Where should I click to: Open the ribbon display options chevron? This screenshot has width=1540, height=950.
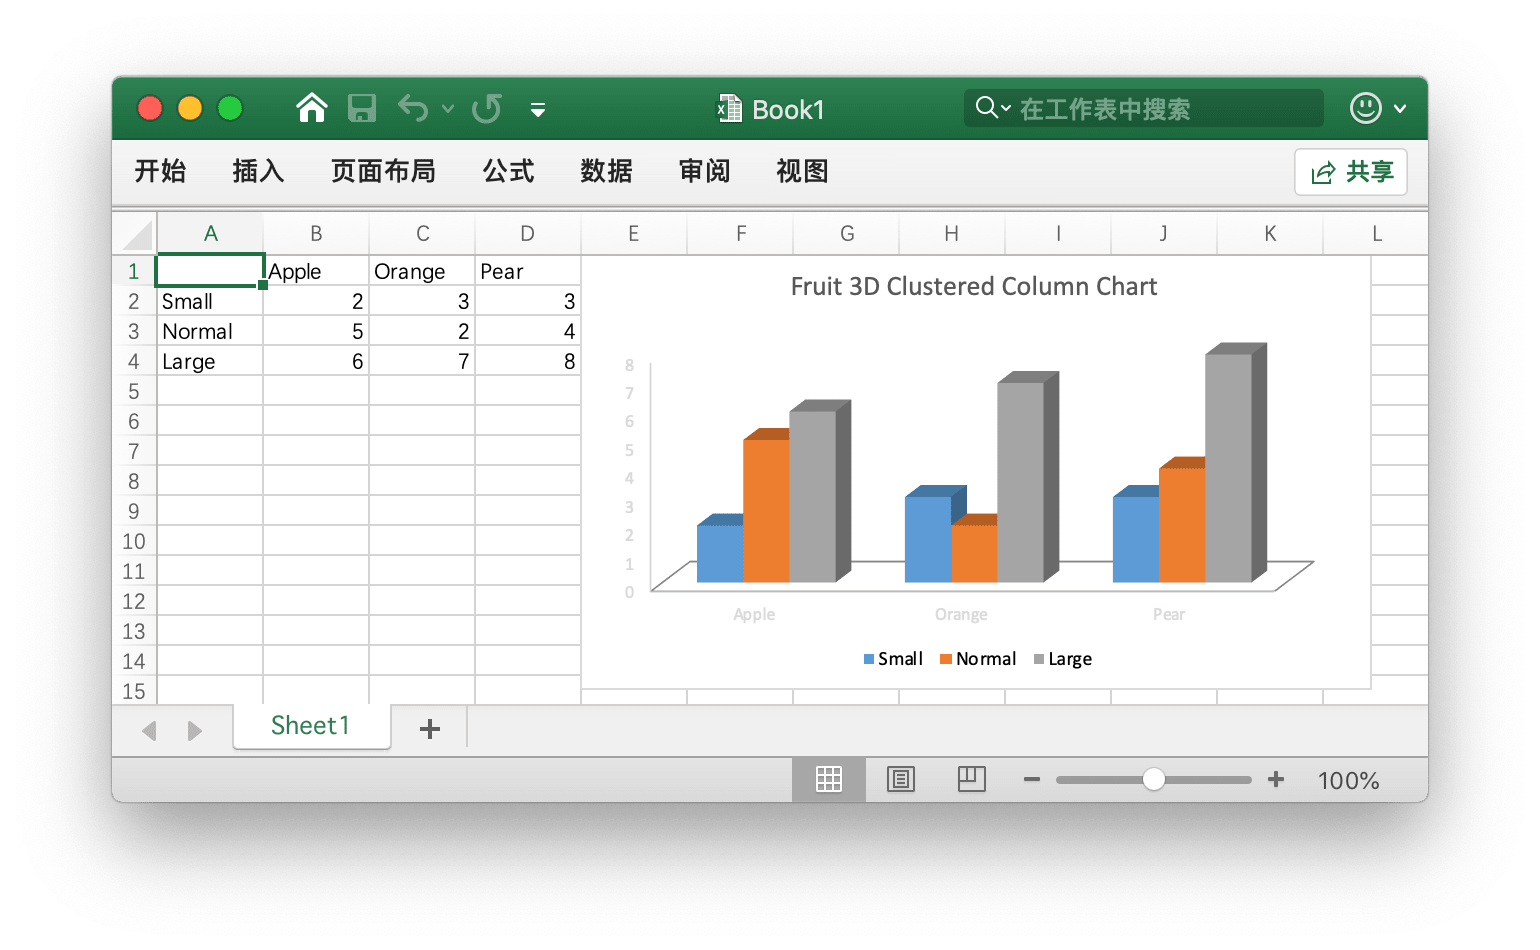click(538, 110)
